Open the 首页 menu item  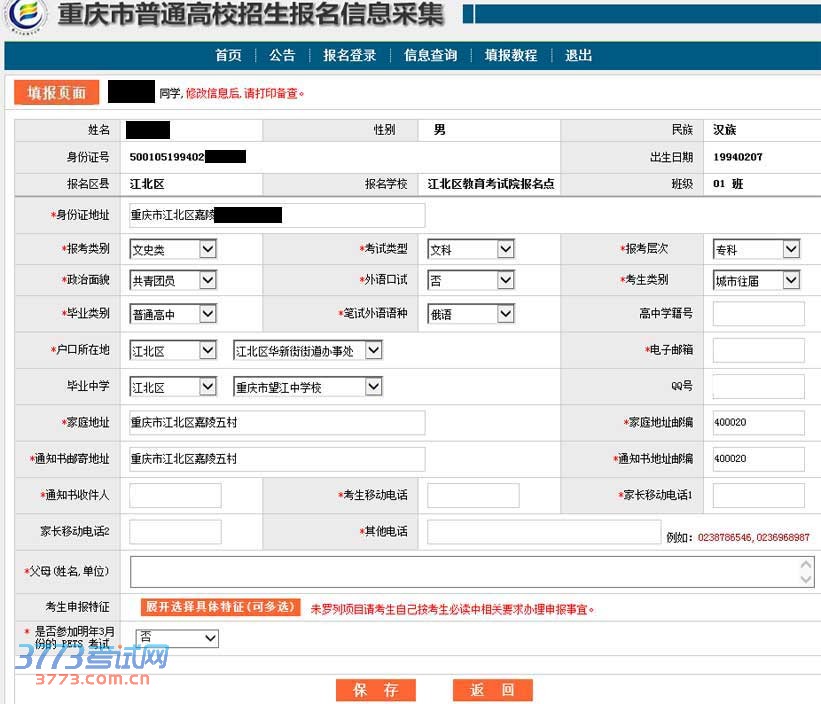coord(228,56)
